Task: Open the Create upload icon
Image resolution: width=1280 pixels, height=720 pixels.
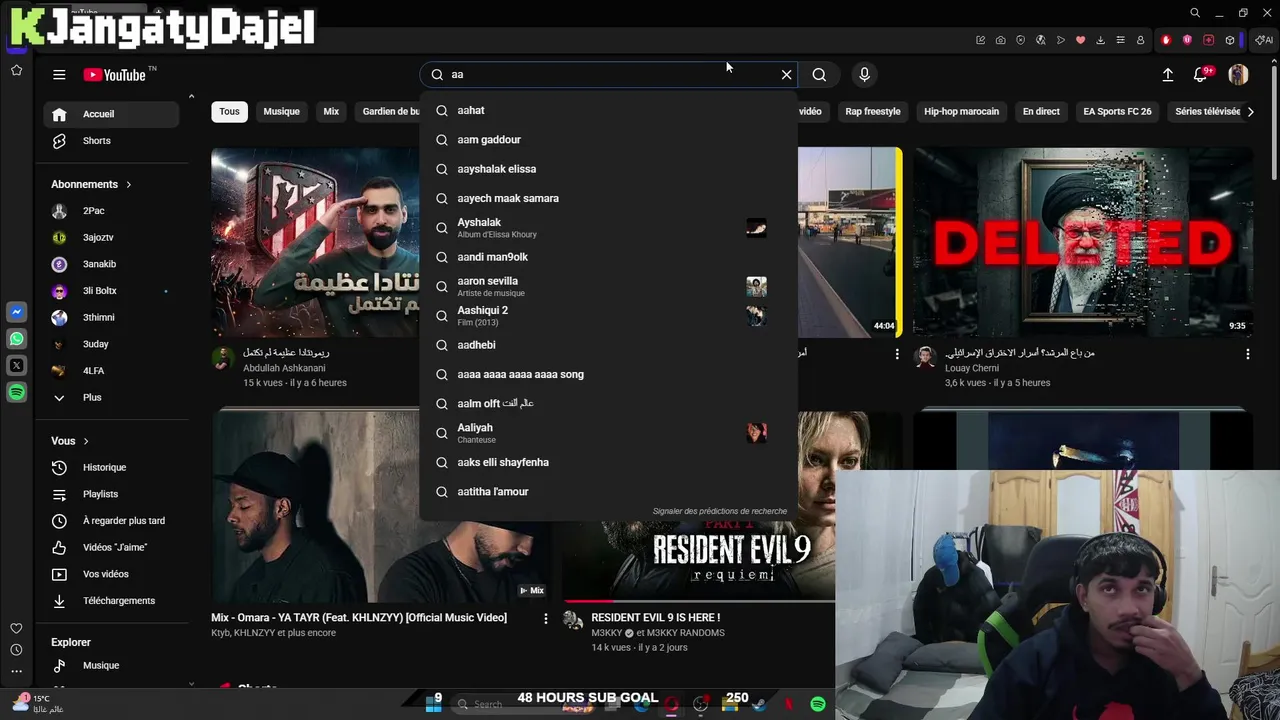Action: [1167, 75]
